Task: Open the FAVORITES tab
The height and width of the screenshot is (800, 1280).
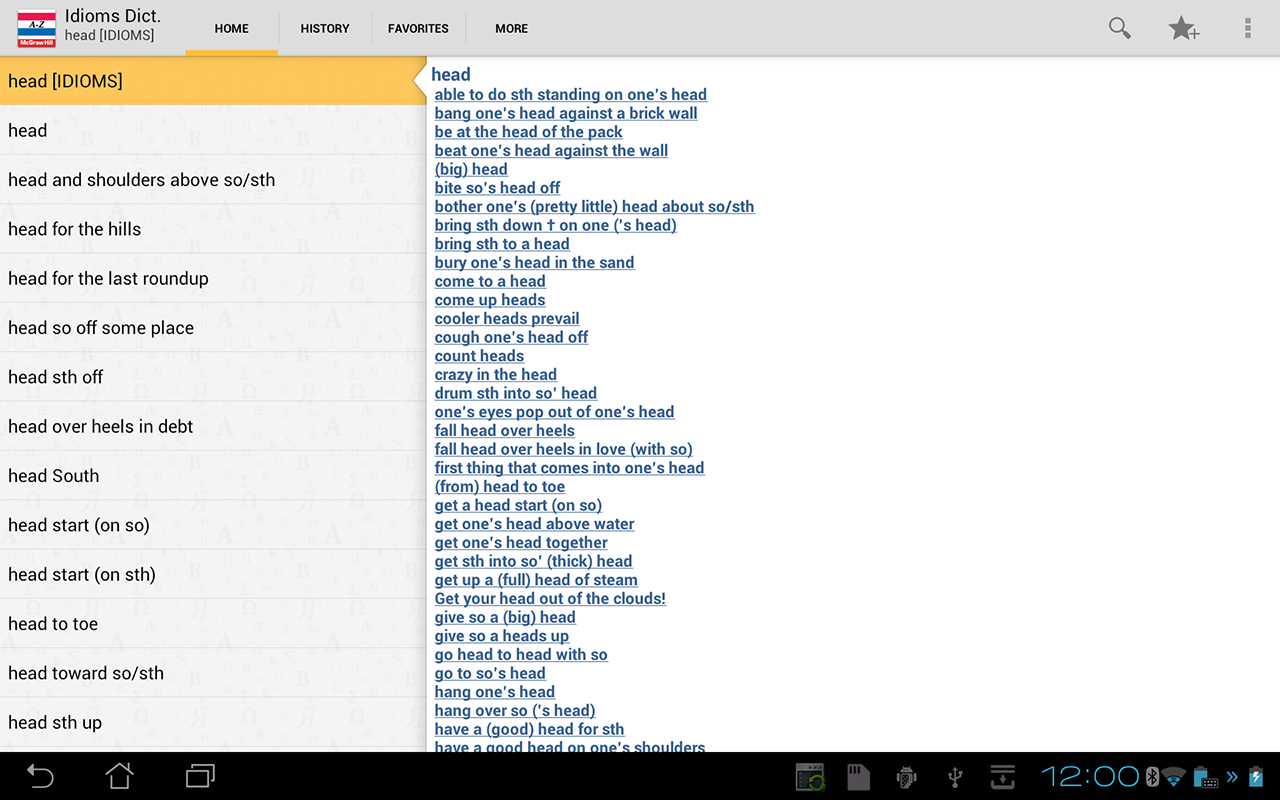Action: 418,28
